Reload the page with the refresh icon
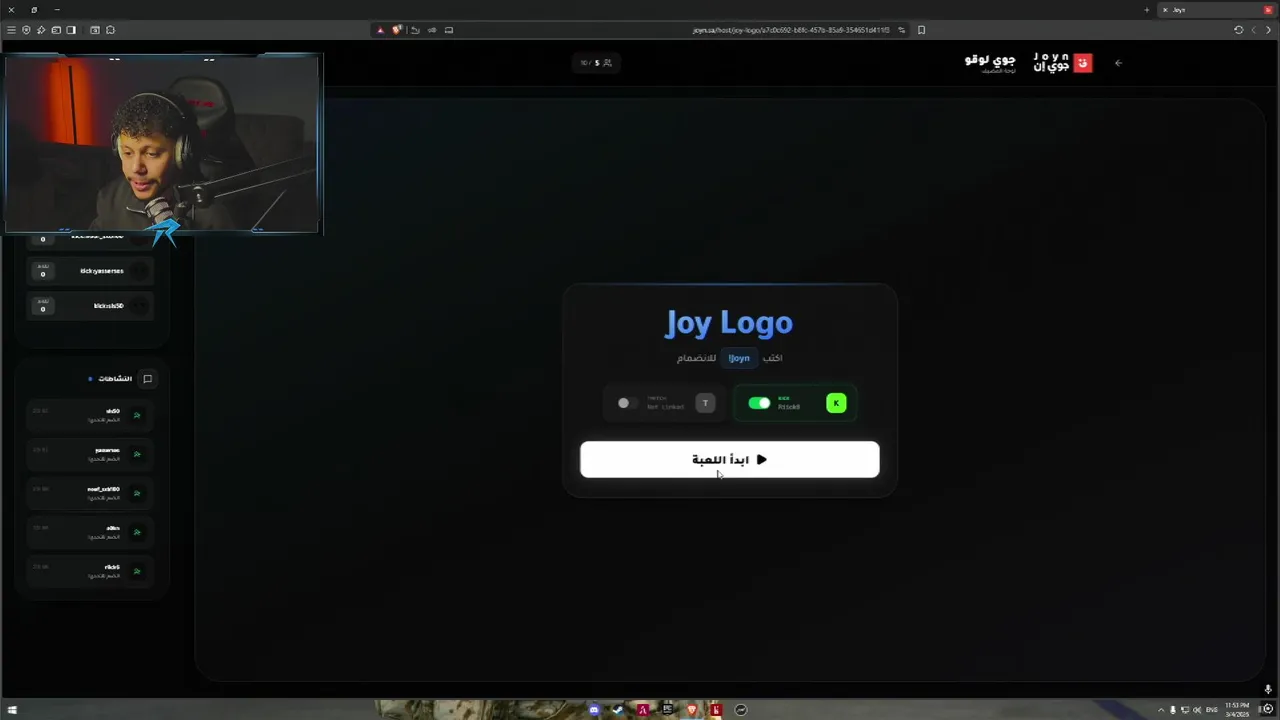The width and height of the screenshot is (1280, 720). (x=1238, y=30)
